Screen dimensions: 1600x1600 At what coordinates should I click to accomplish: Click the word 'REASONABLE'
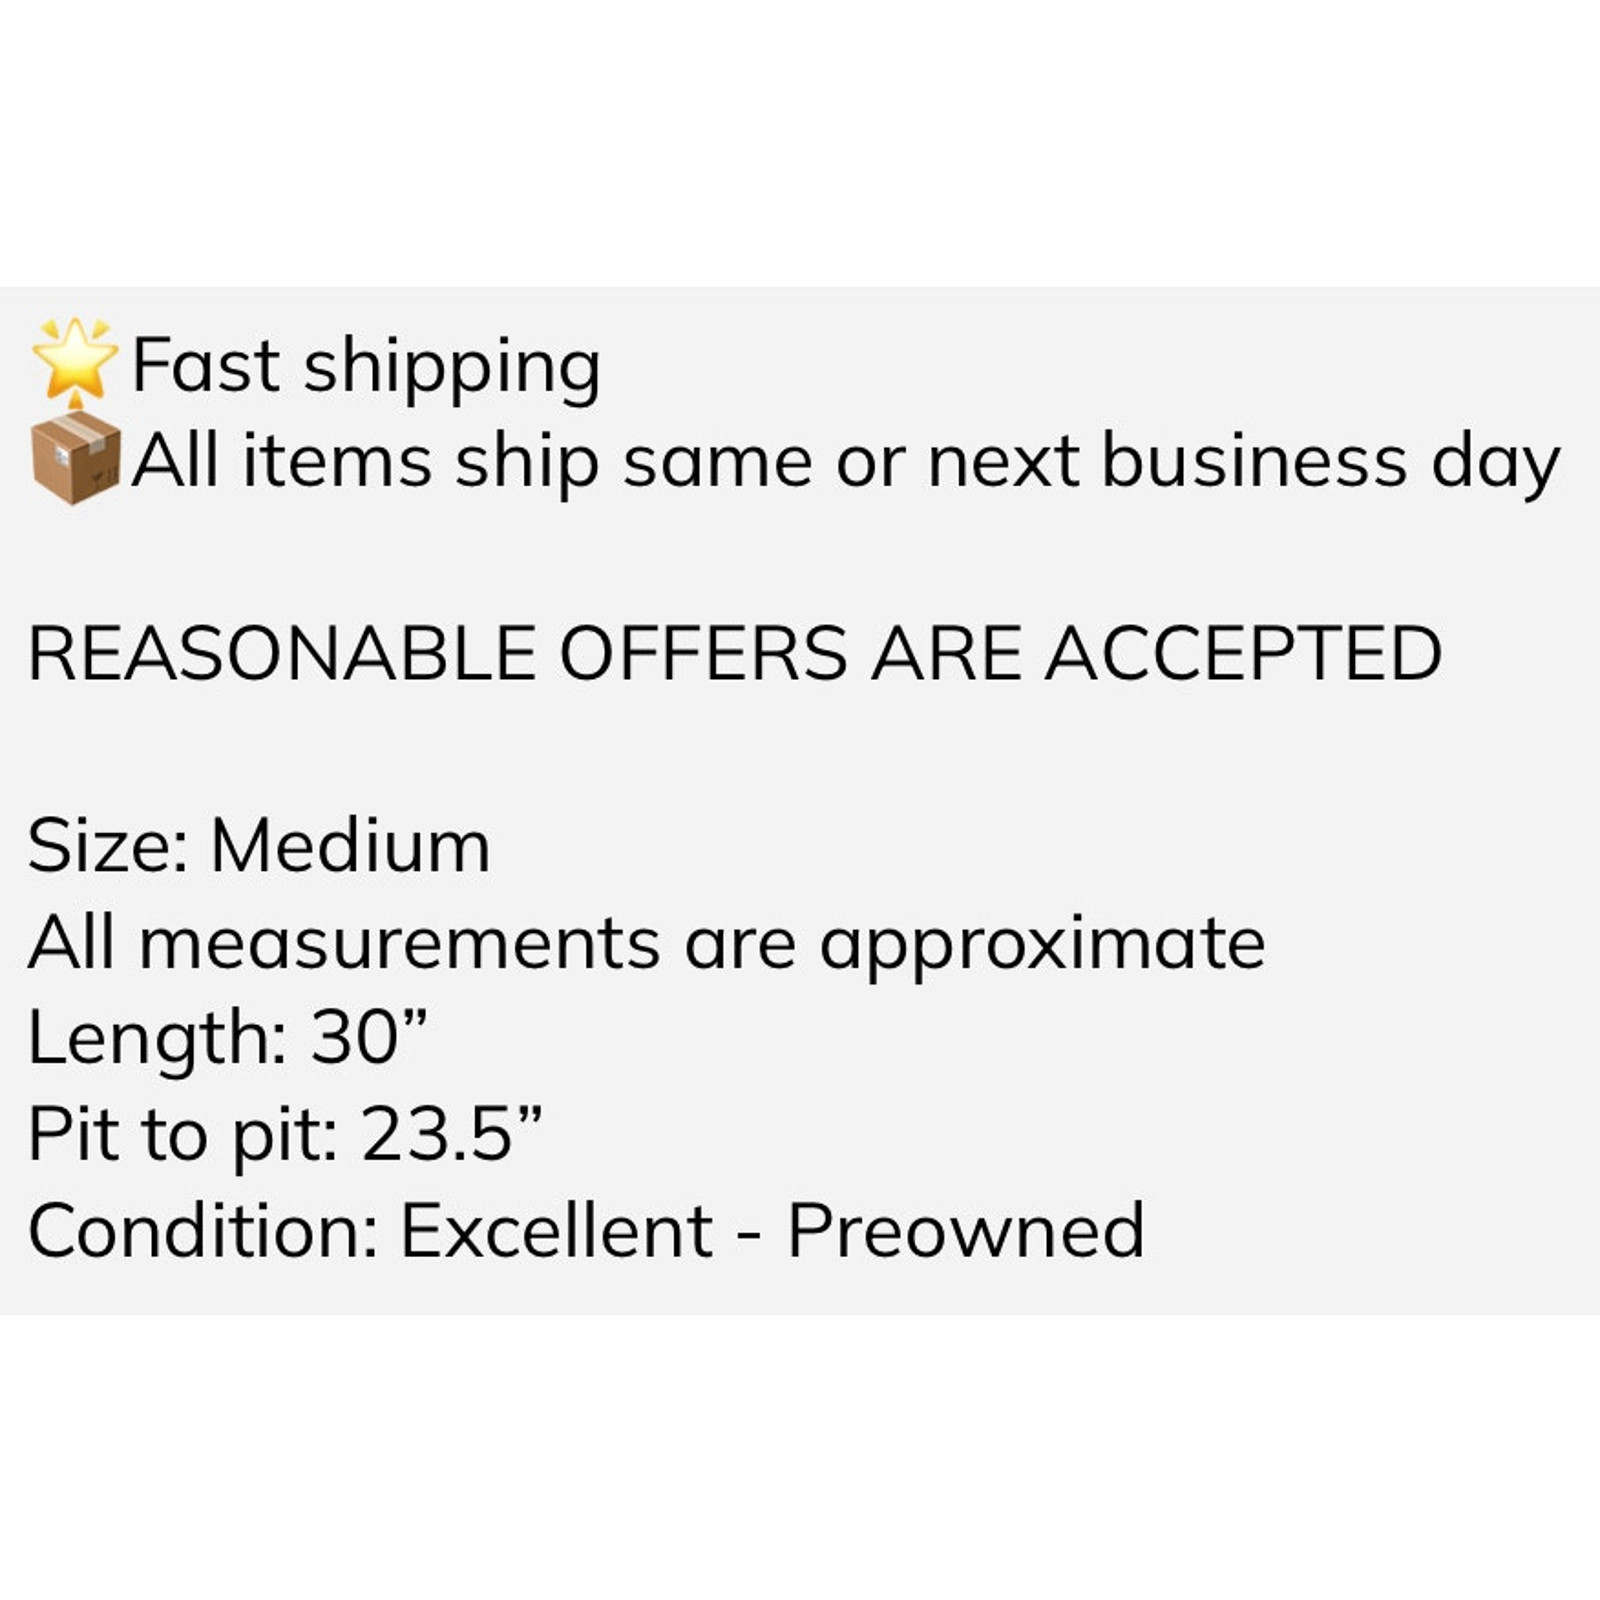coord(282,654)
